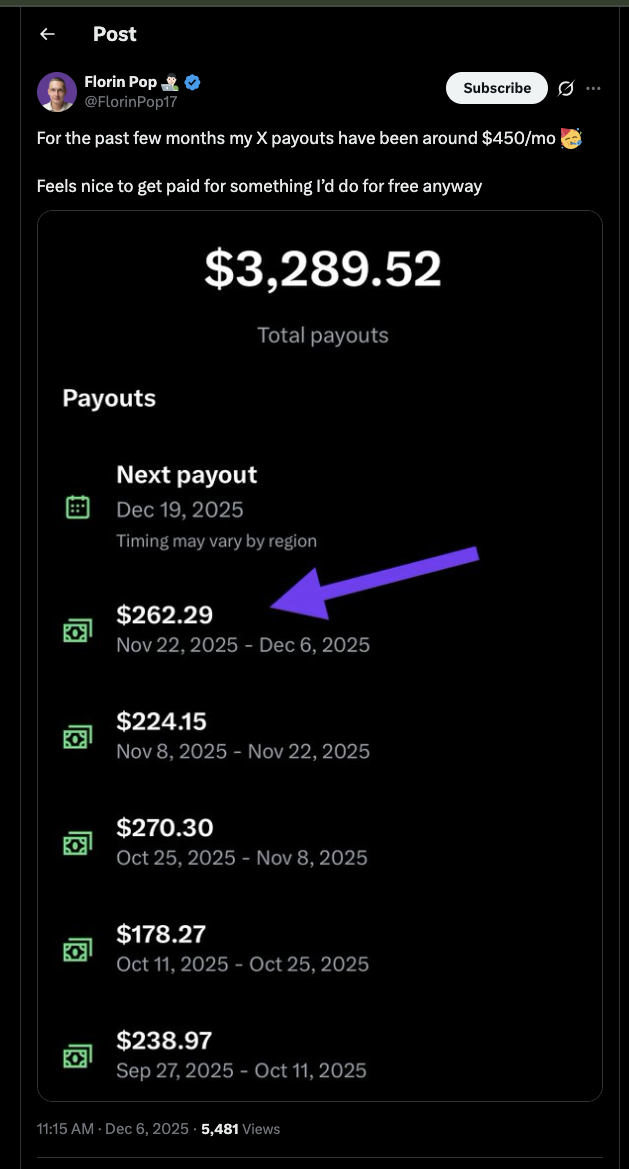This screenshot has width=629, height=1169.
Task: Open Florin Pop's profile via his display name
Action: coord(120,82)
